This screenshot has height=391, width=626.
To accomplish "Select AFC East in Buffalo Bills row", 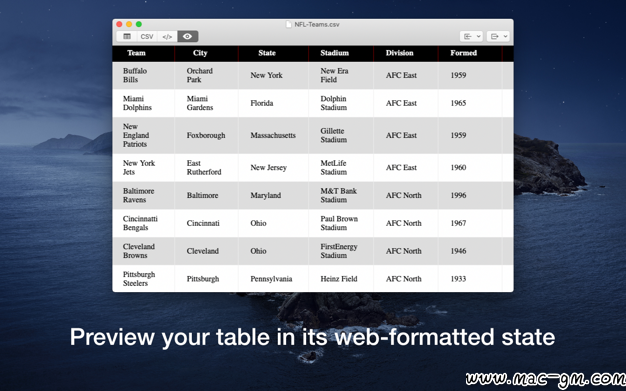I will click(406, 75).
